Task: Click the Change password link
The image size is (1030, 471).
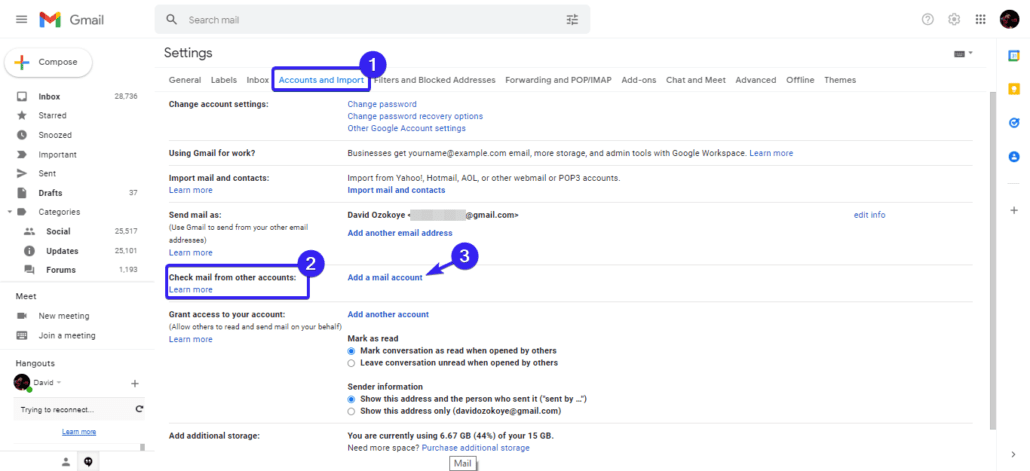Action: 382,104
